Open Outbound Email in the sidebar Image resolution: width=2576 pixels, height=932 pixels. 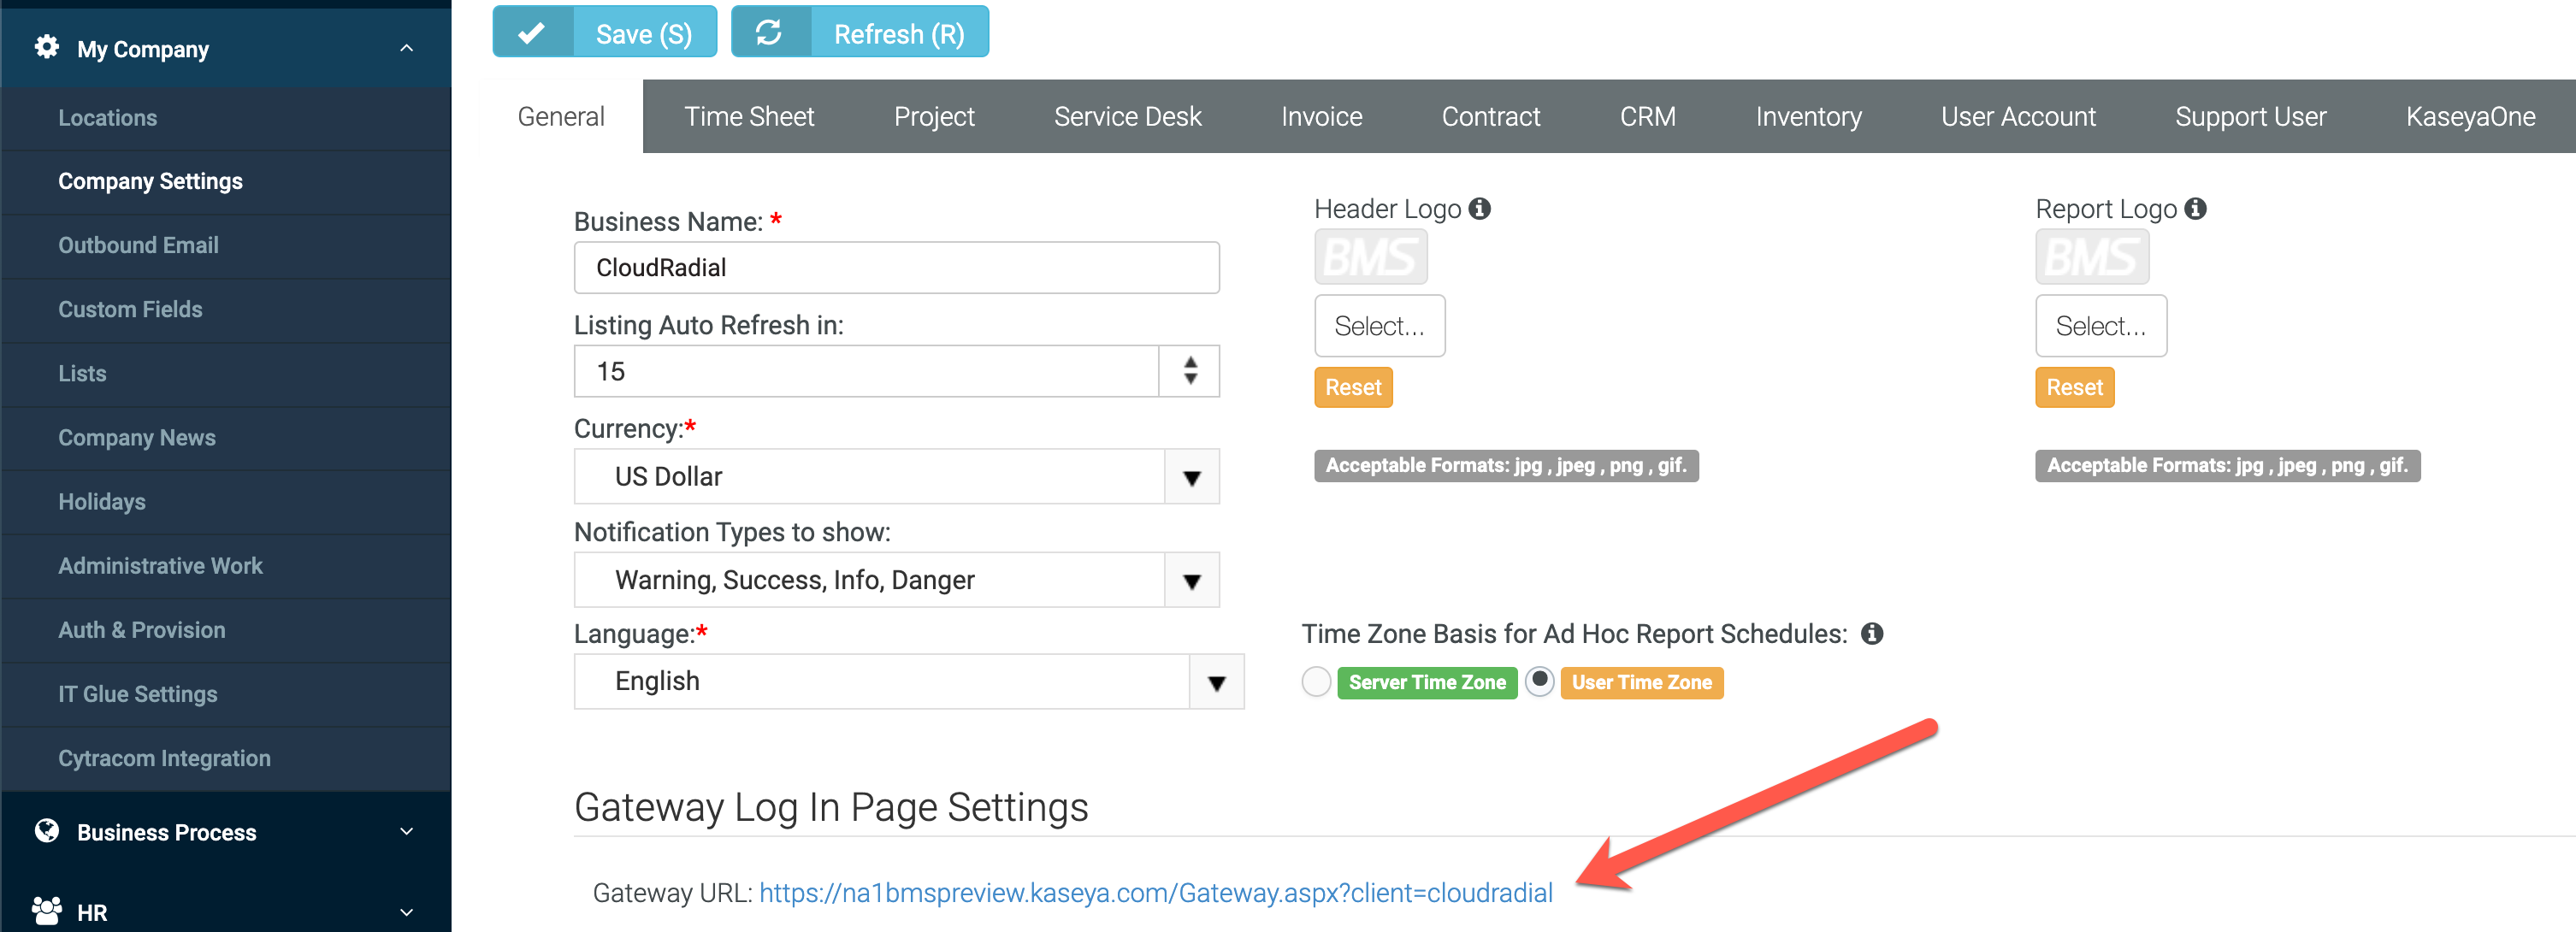pos(226,246)
